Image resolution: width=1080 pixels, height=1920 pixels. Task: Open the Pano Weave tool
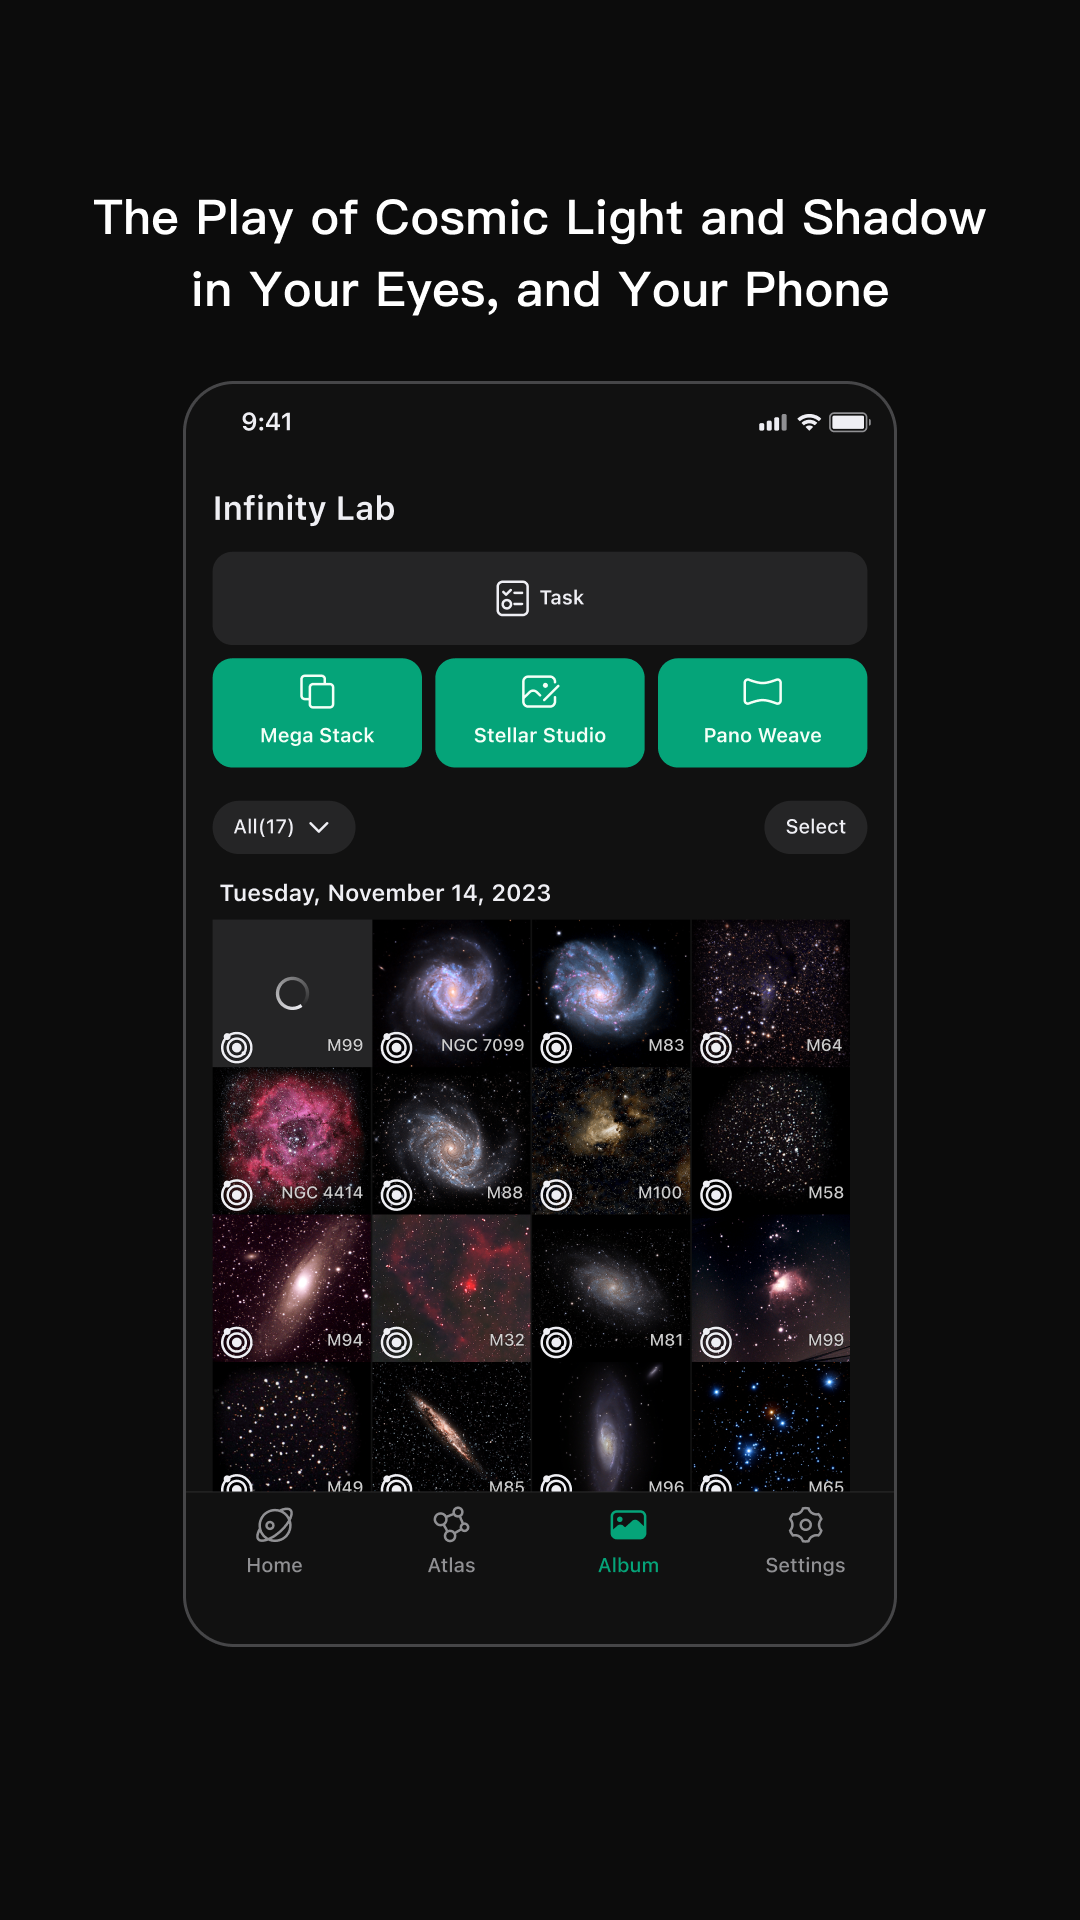click(x=762, y=712)
